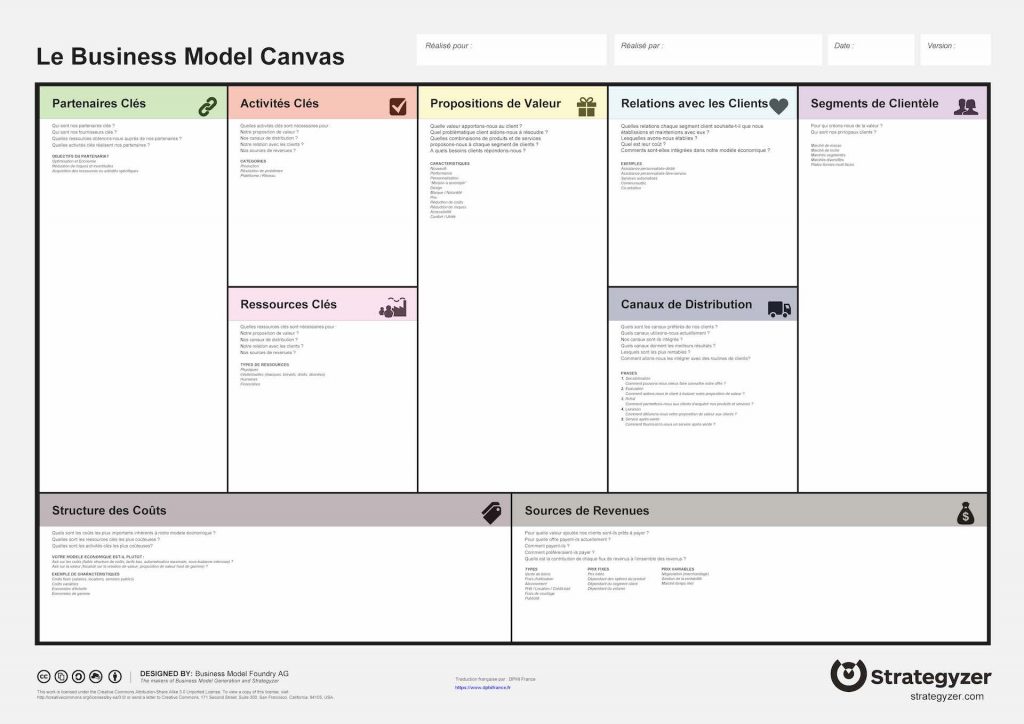Viewport: 1024px width, 724px height.
Task: Select the people icon in Segments de Clientèle
Action: coord(968,107)
